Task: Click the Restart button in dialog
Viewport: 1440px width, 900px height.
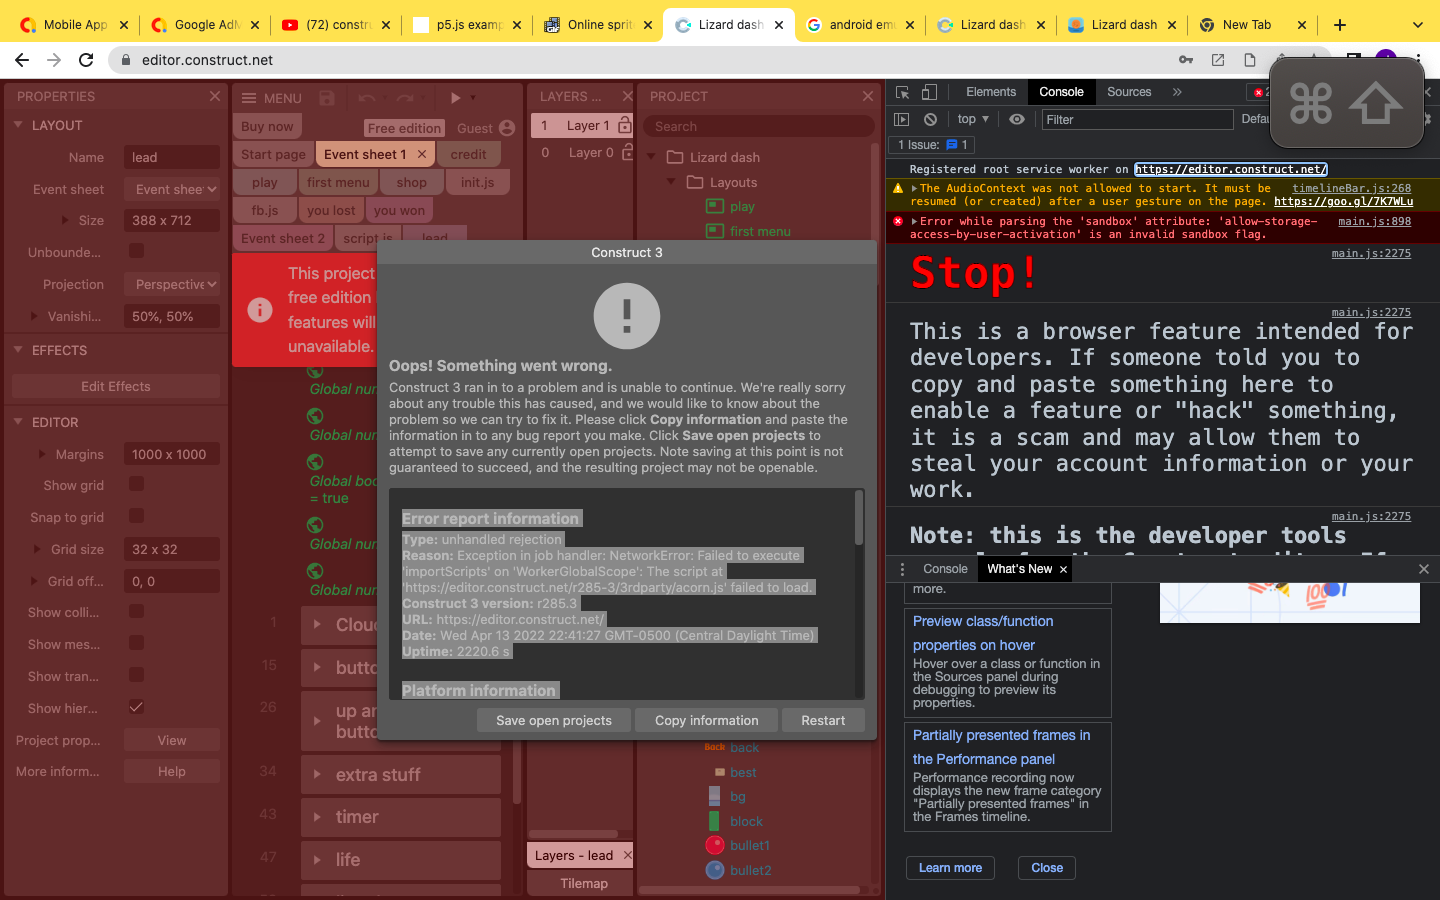Action: [x=823, y=720]
